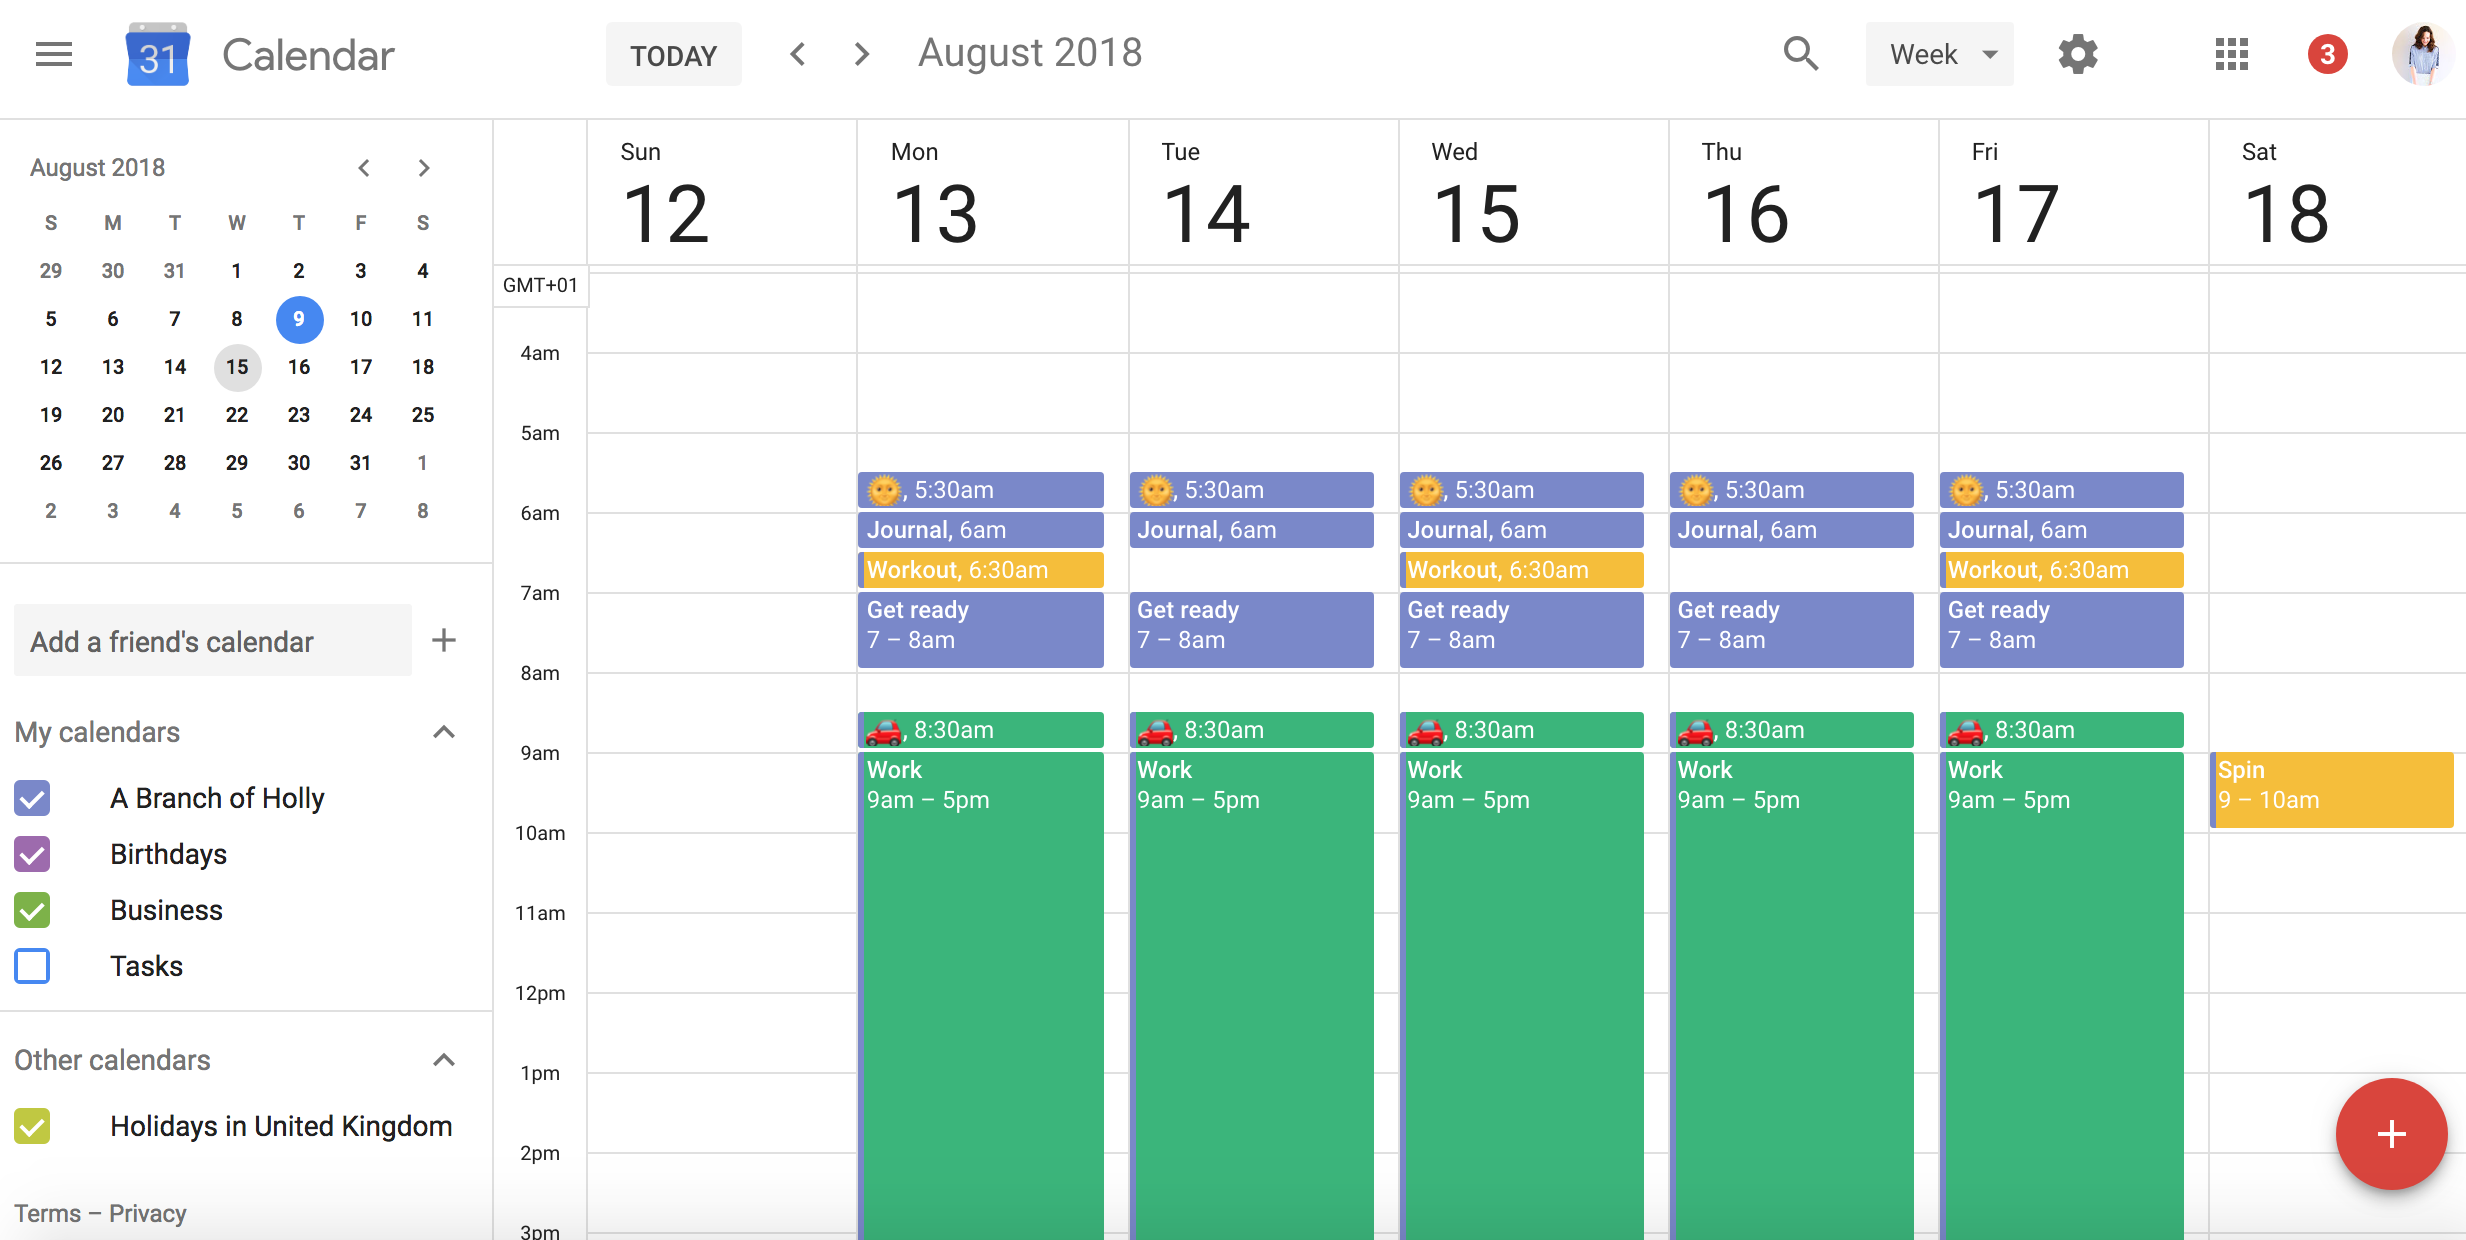The image size is (2466, 1240).
Task: Open Thursday's 5:30am sun event
Action: [1791, 490]
